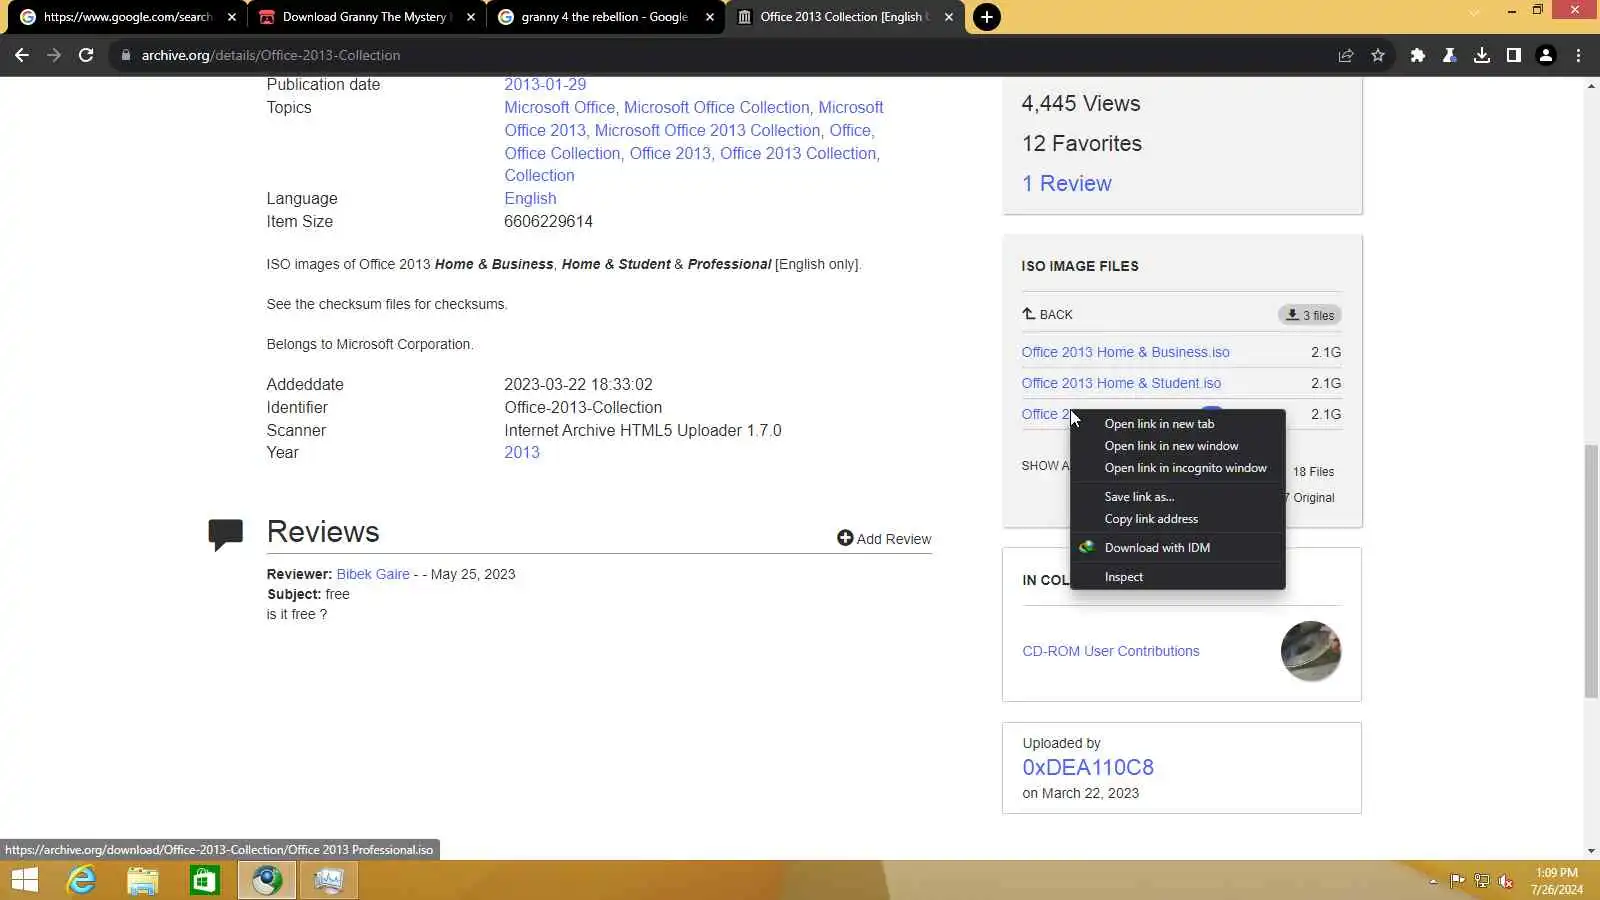Click the Item Size value 6606229614
This screenshot has width=1600, height=900.
coord(548,222)
